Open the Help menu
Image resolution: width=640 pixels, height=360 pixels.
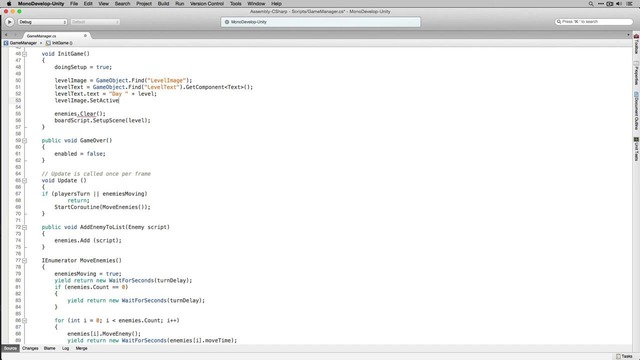point(276,4)
